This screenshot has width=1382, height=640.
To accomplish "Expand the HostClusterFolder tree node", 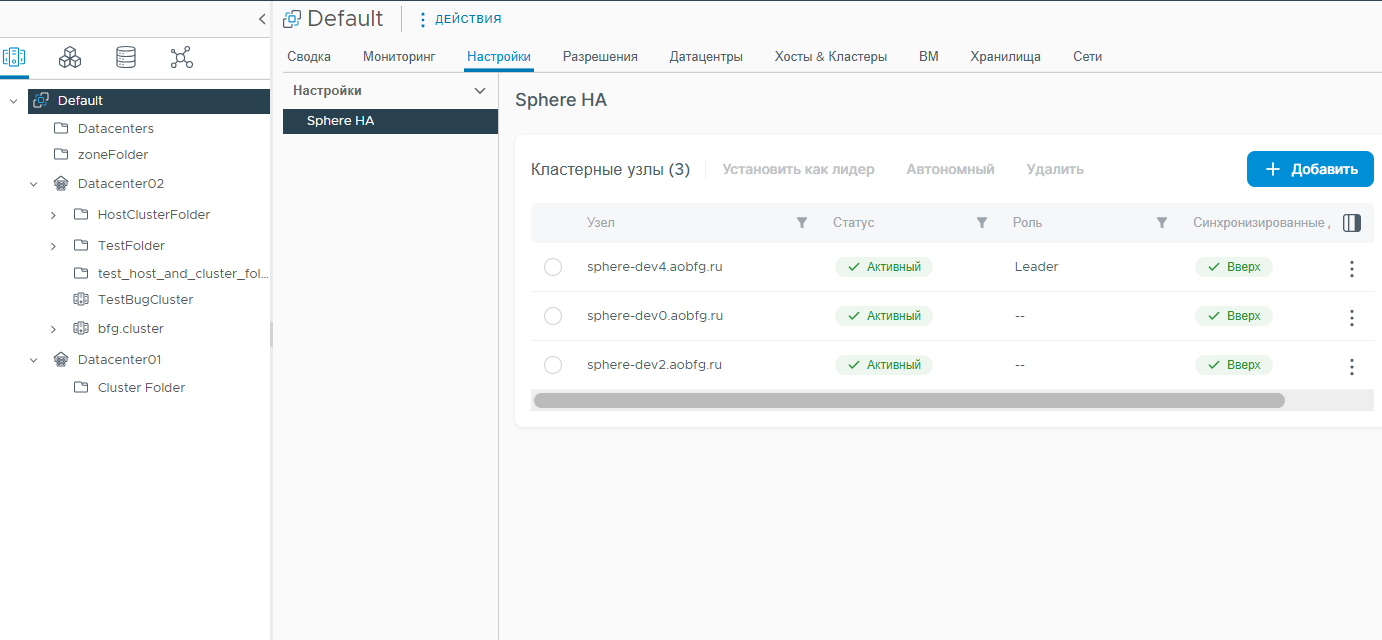I will click(53, 215).
